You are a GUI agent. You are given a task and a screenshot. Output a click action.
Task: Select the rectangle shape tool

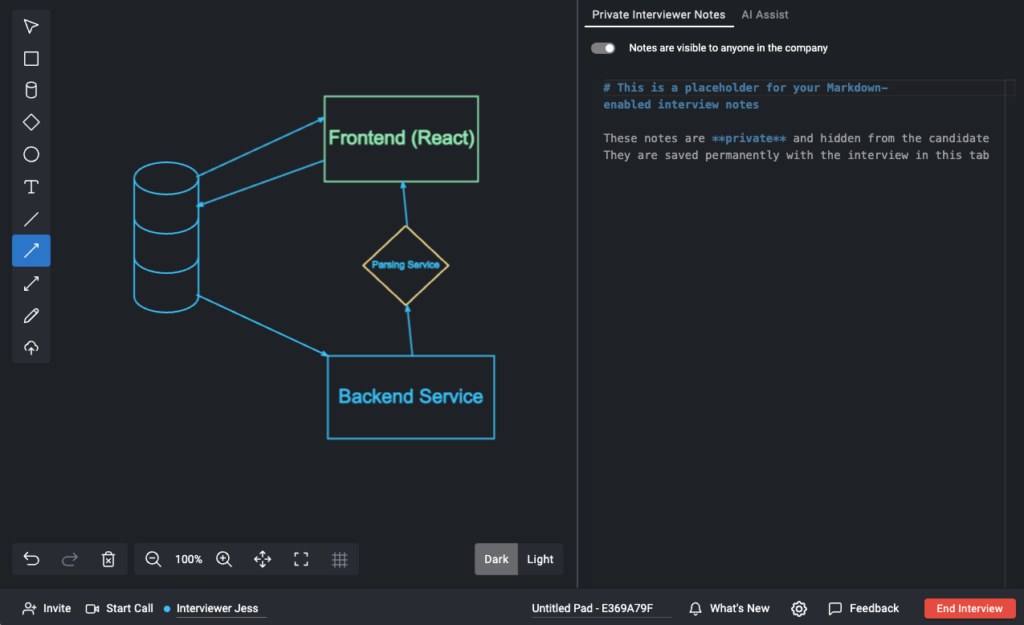[31, 59]
